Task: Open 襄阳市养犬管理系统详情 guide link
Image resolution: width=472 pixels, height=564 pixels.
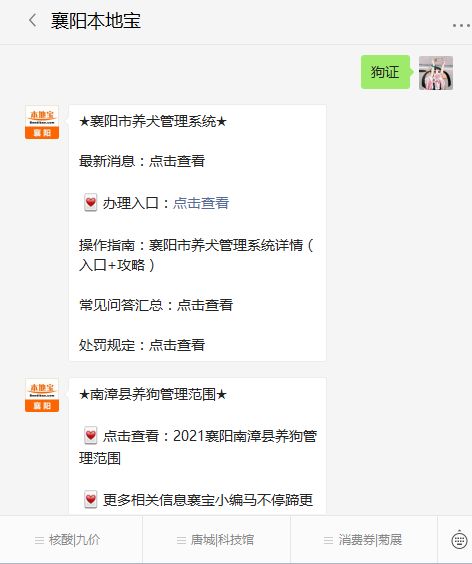Action: coord(197,255)
